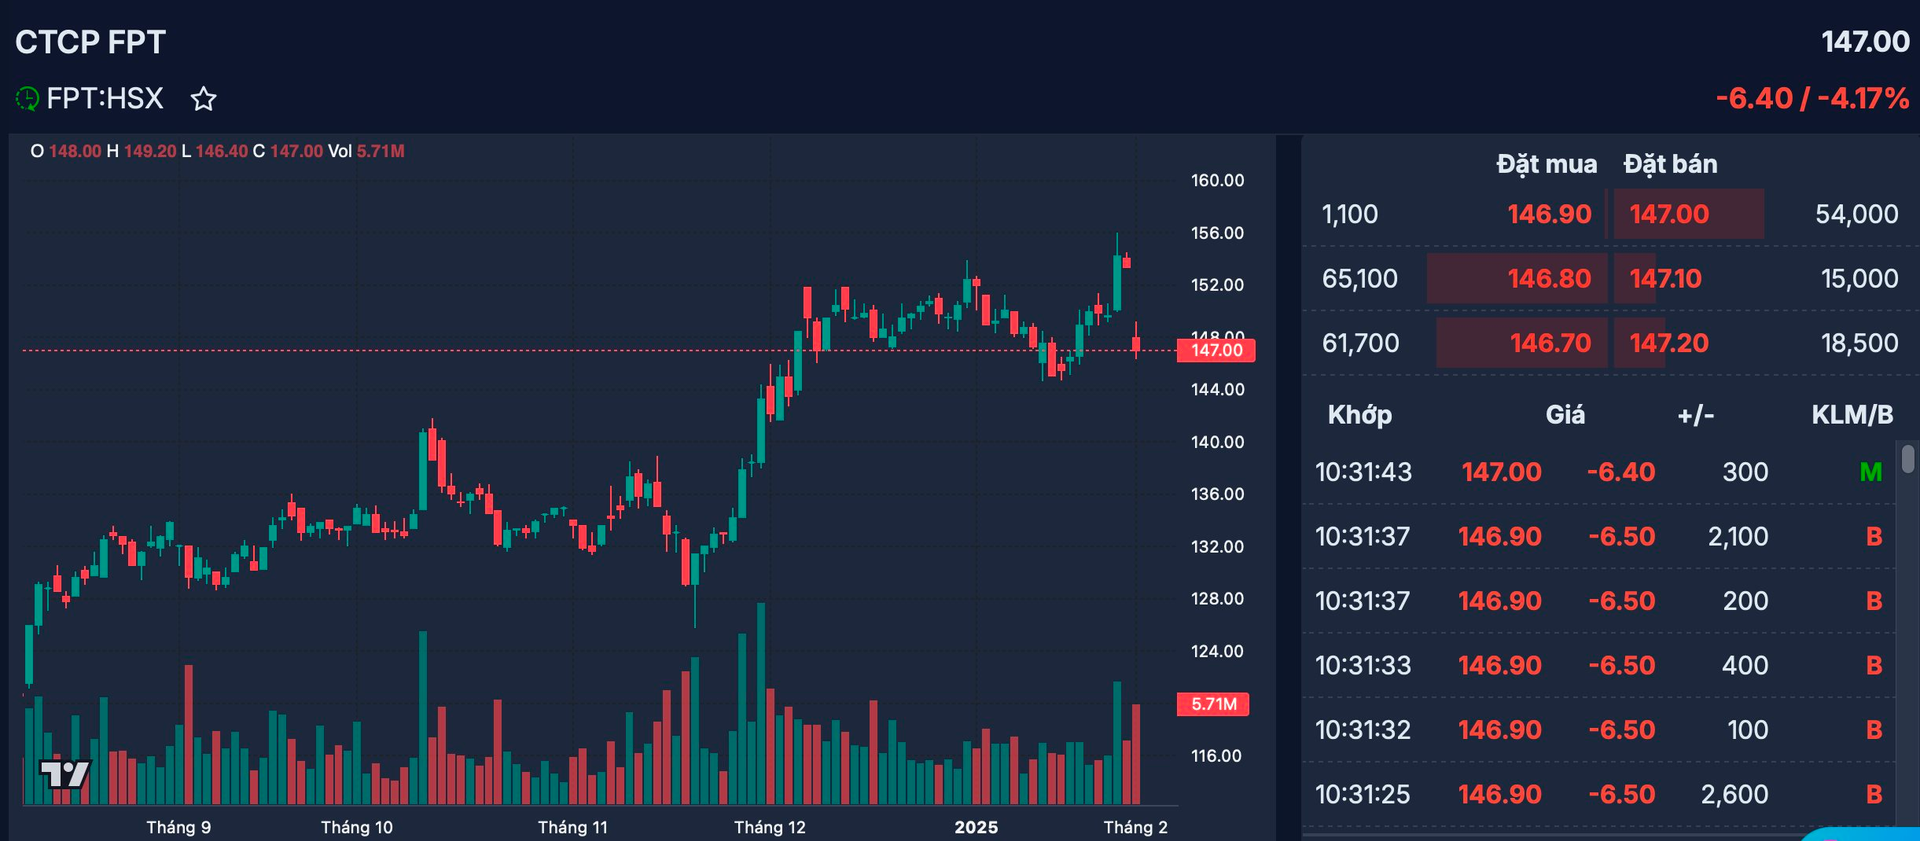Click the red 147.00 price axis tag
The image size is (1920, 841).
coord(1216,350)
